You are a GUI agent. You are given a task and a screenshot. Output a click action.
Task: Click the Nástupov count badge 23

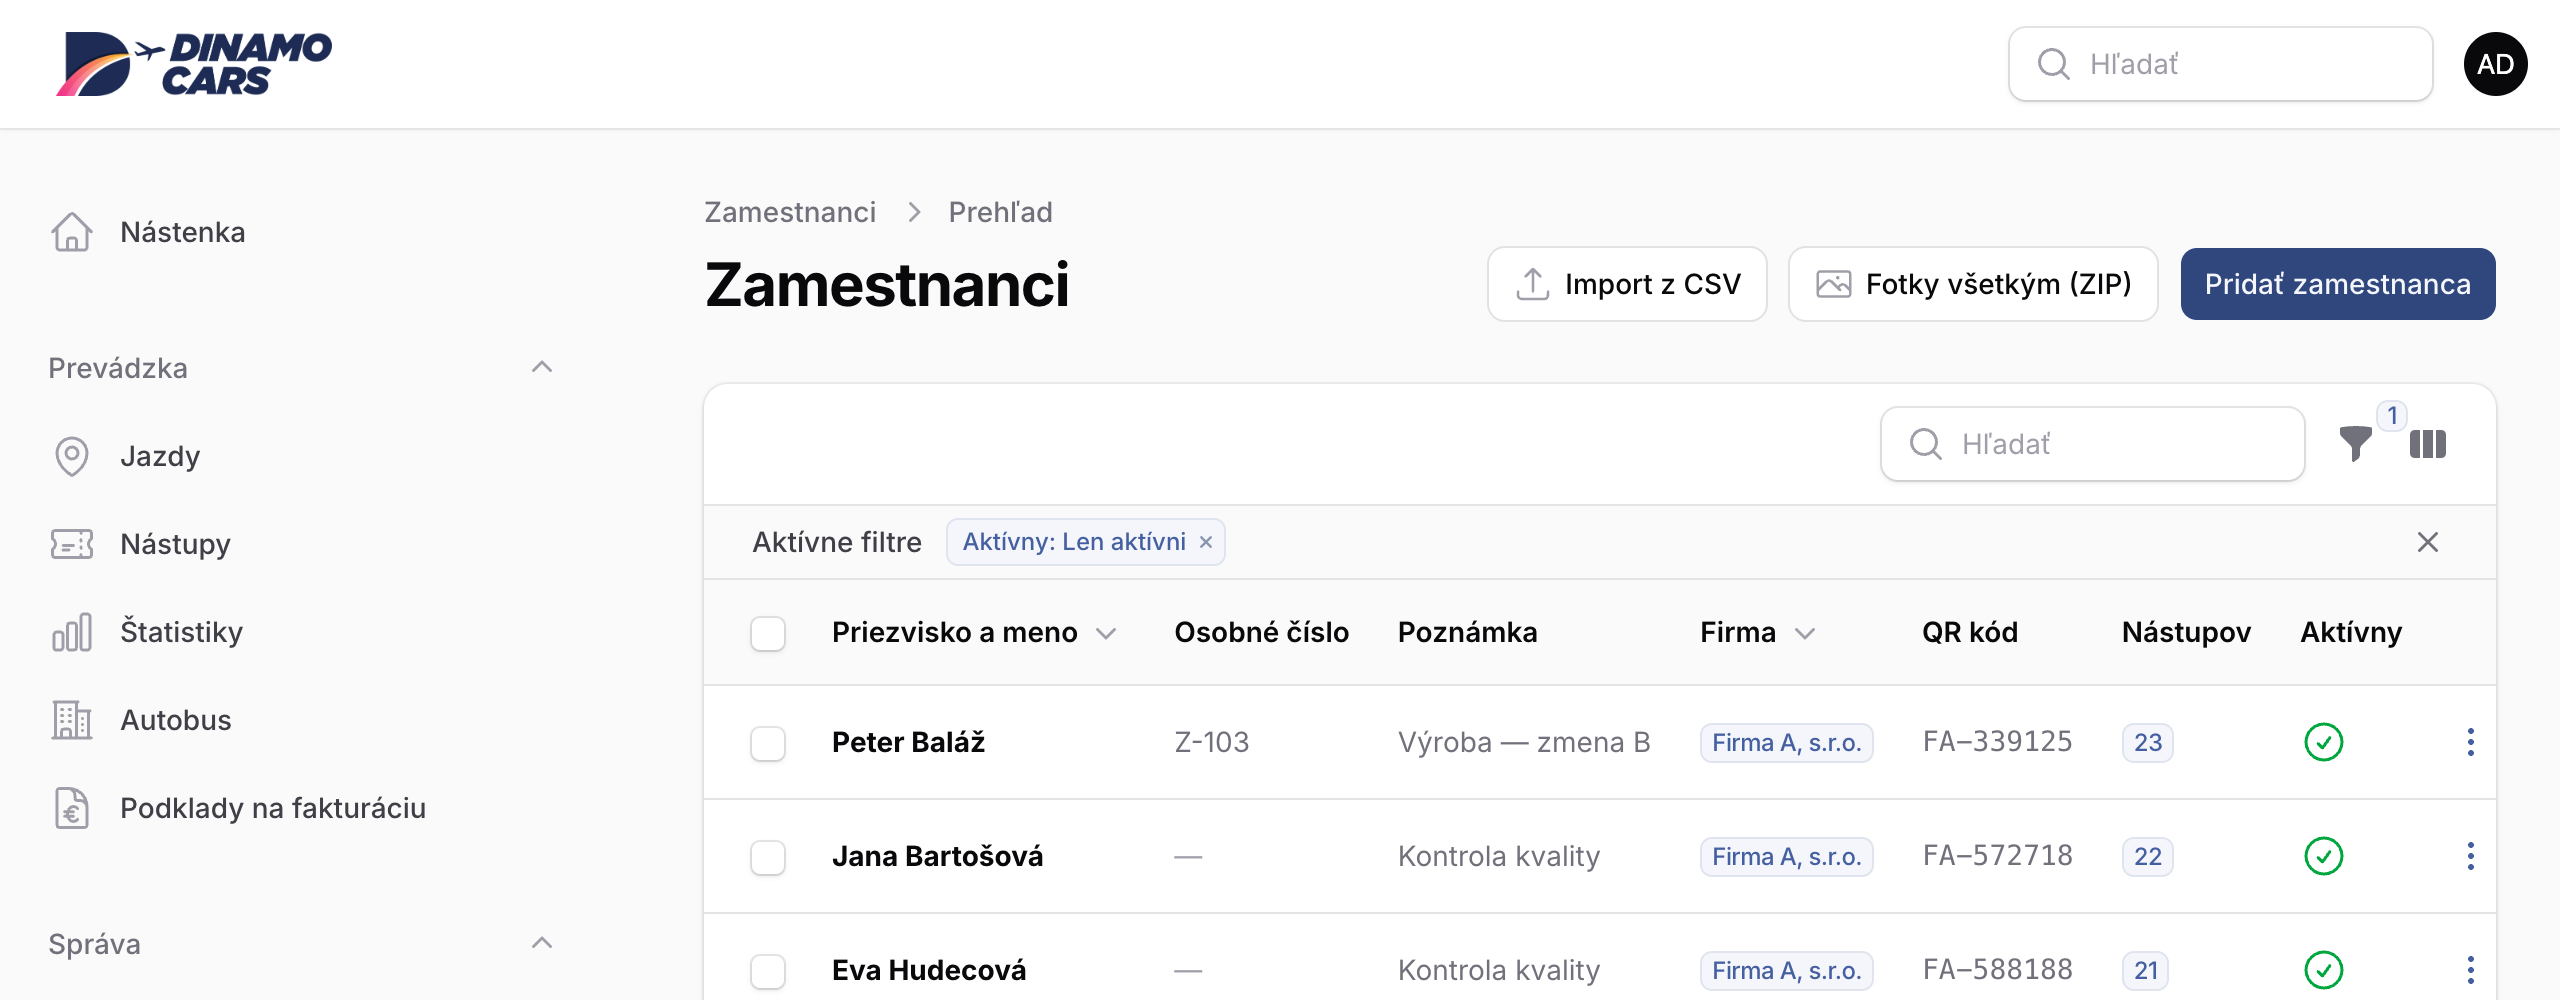tap(2147, 743)
